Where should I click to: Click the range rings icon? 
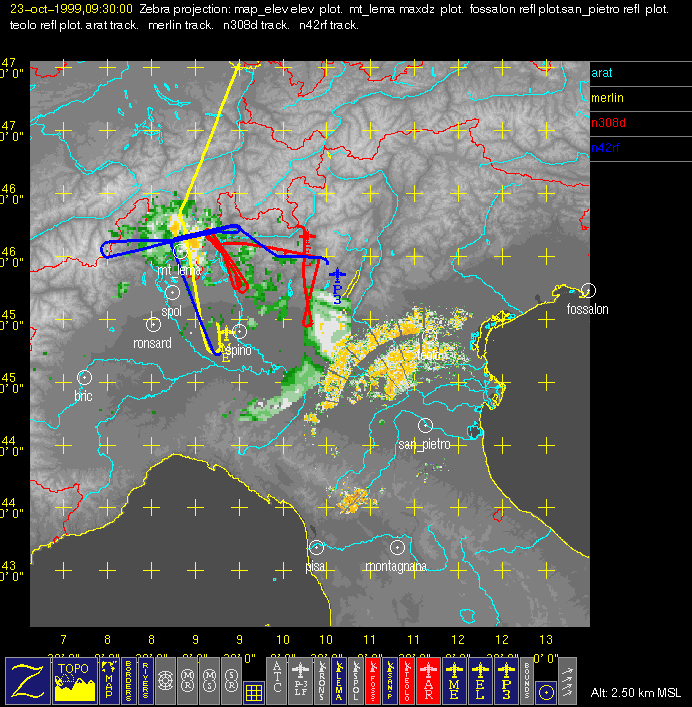point(167,680)
